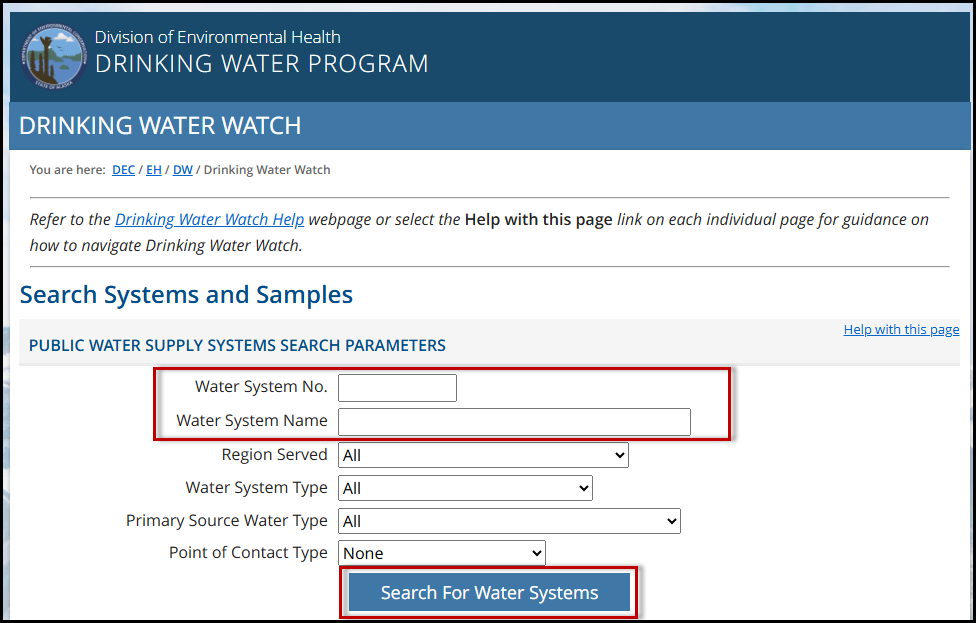The height and width of the screenshot is (623, 976).
Task: Select the Public Water Supply Systems Search Parameters header
Action: [237, 345]
